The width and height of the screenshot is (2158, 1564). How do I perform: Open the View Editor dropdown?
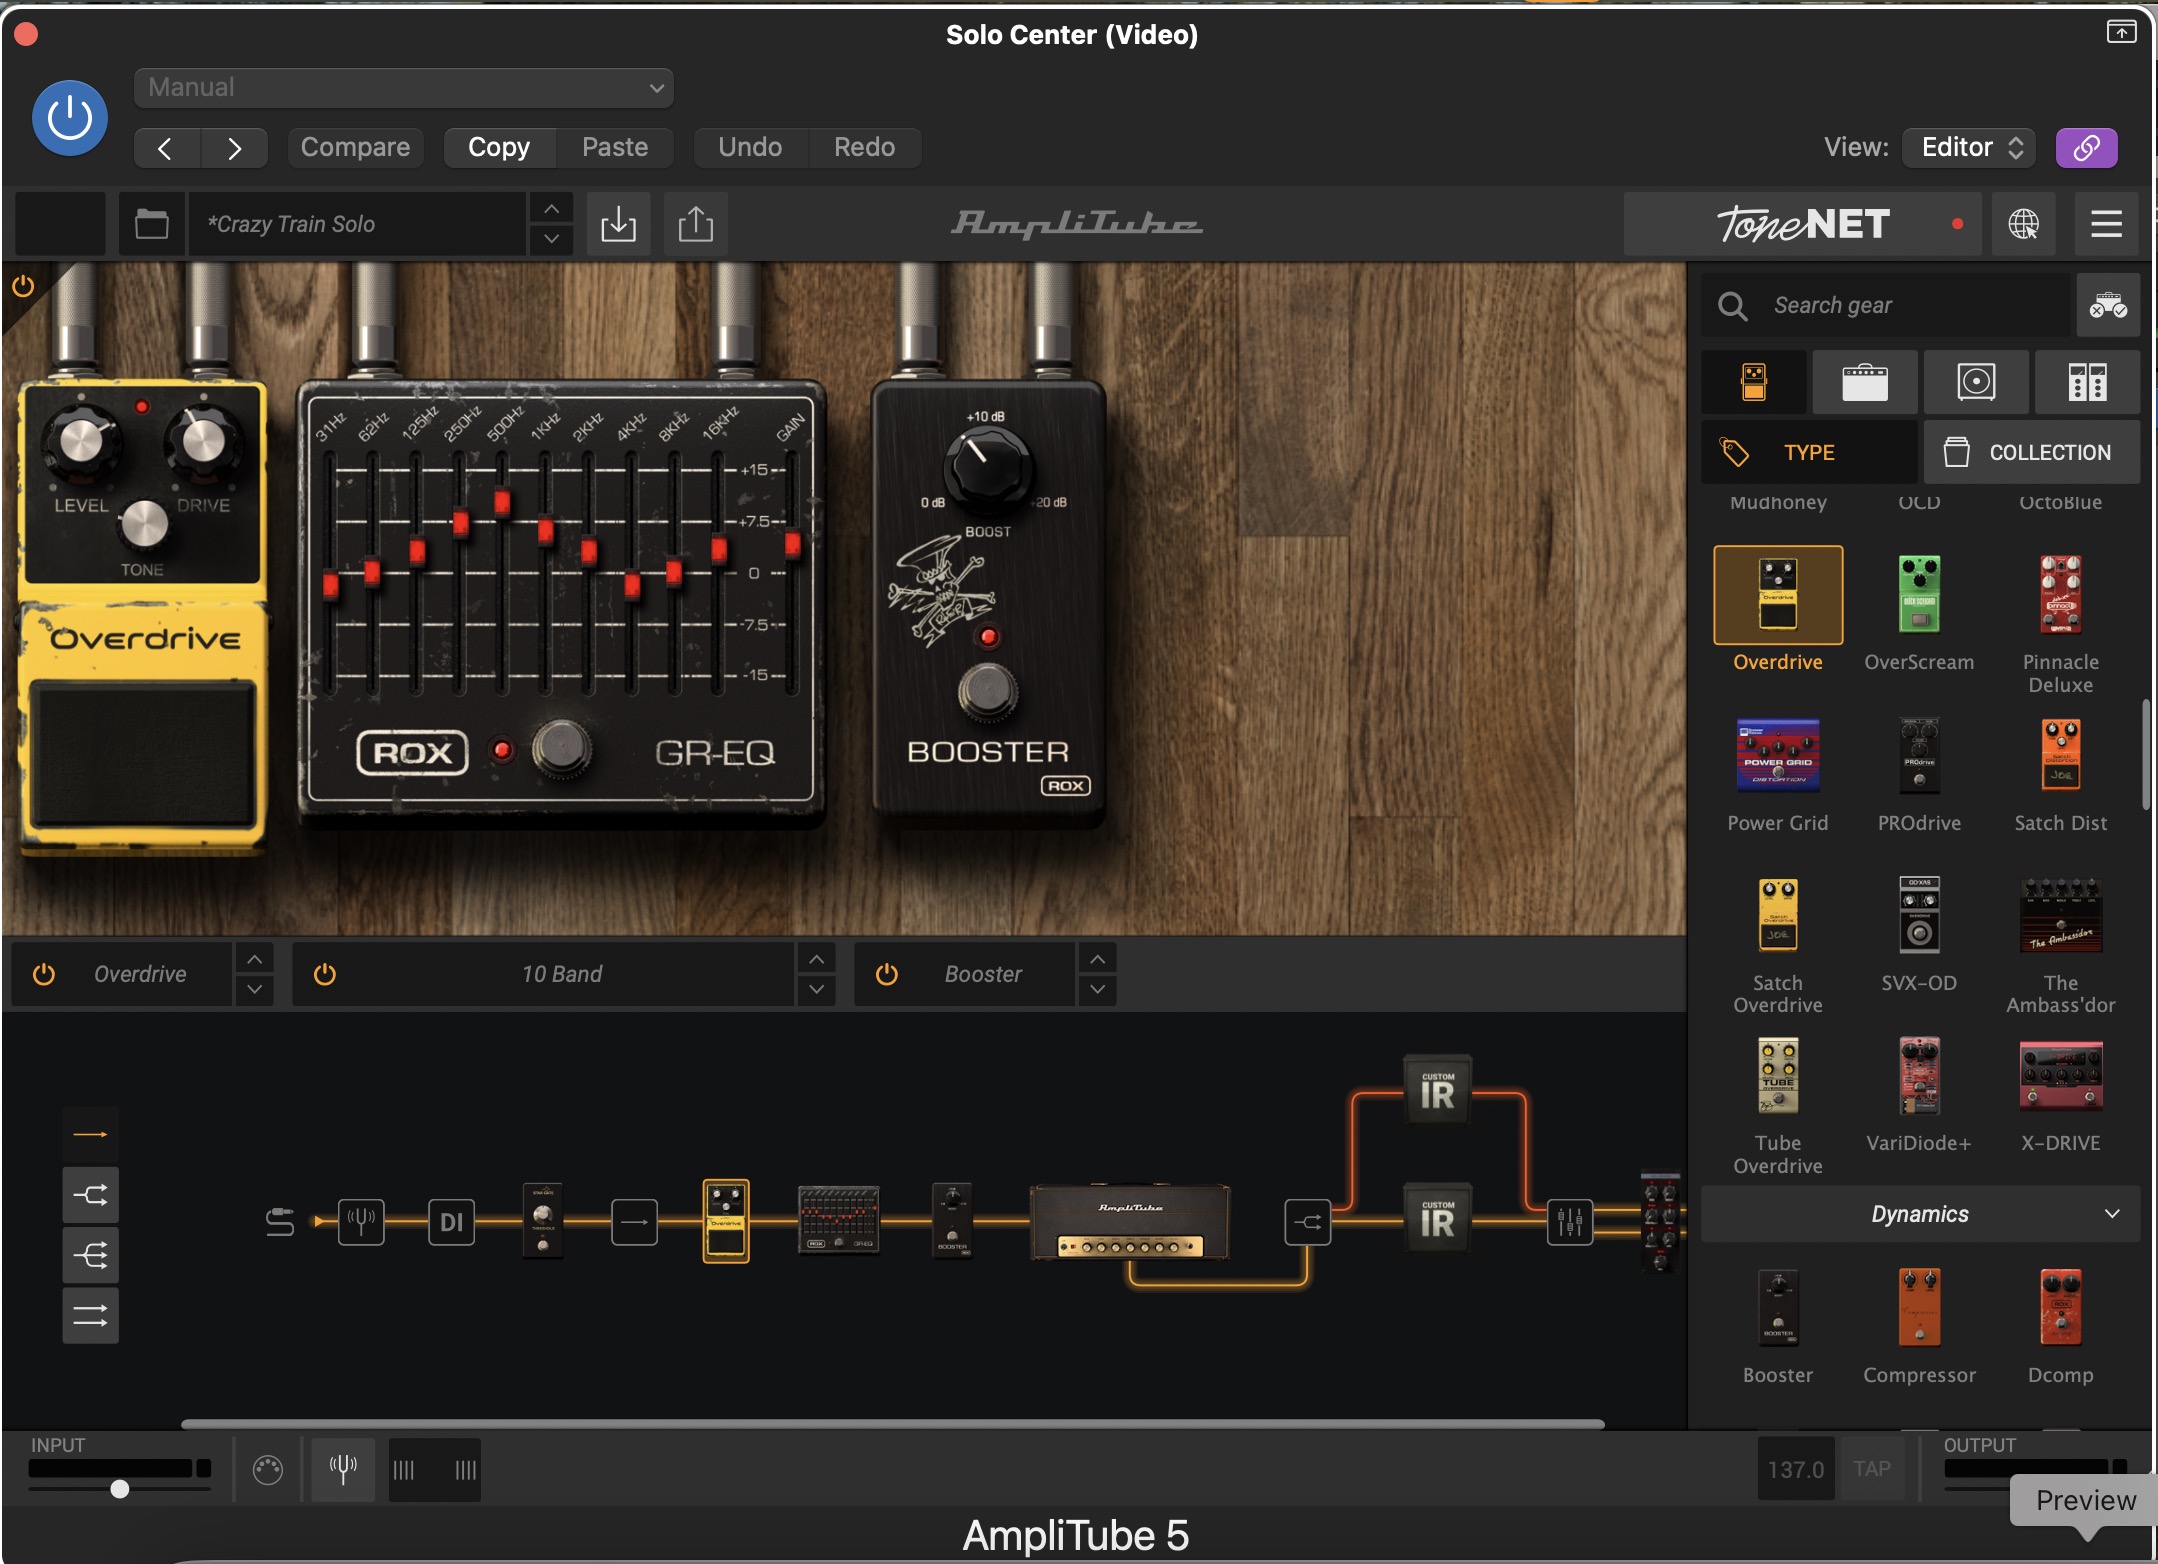(1970, 148)
